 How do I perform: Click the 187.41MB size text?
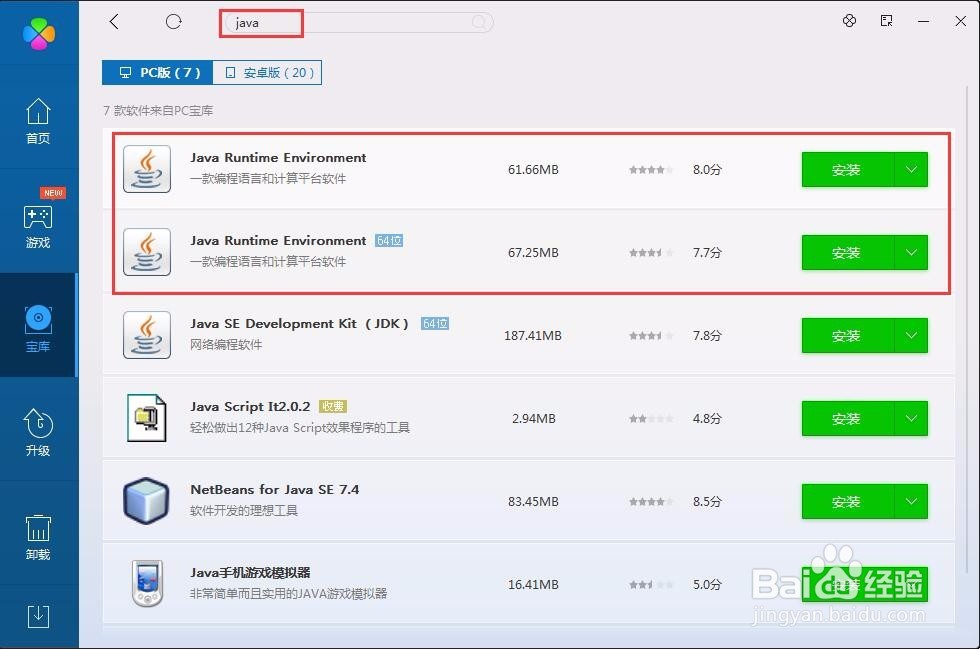(533, 336)
